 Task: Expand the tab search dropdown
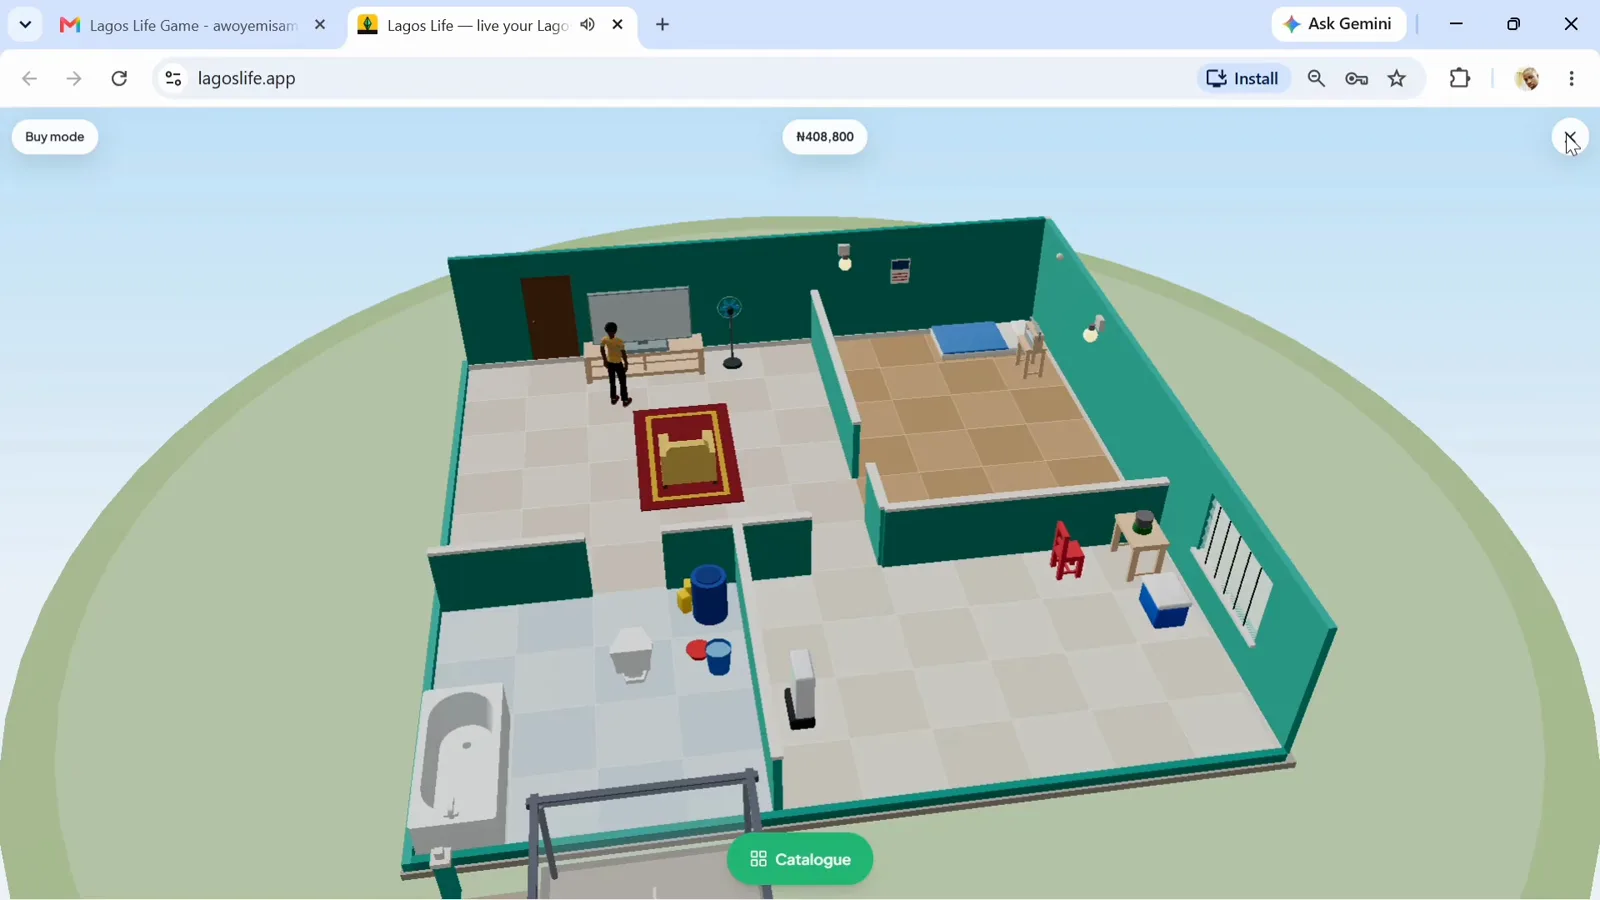pyautogui.click(x=25, y=25)
